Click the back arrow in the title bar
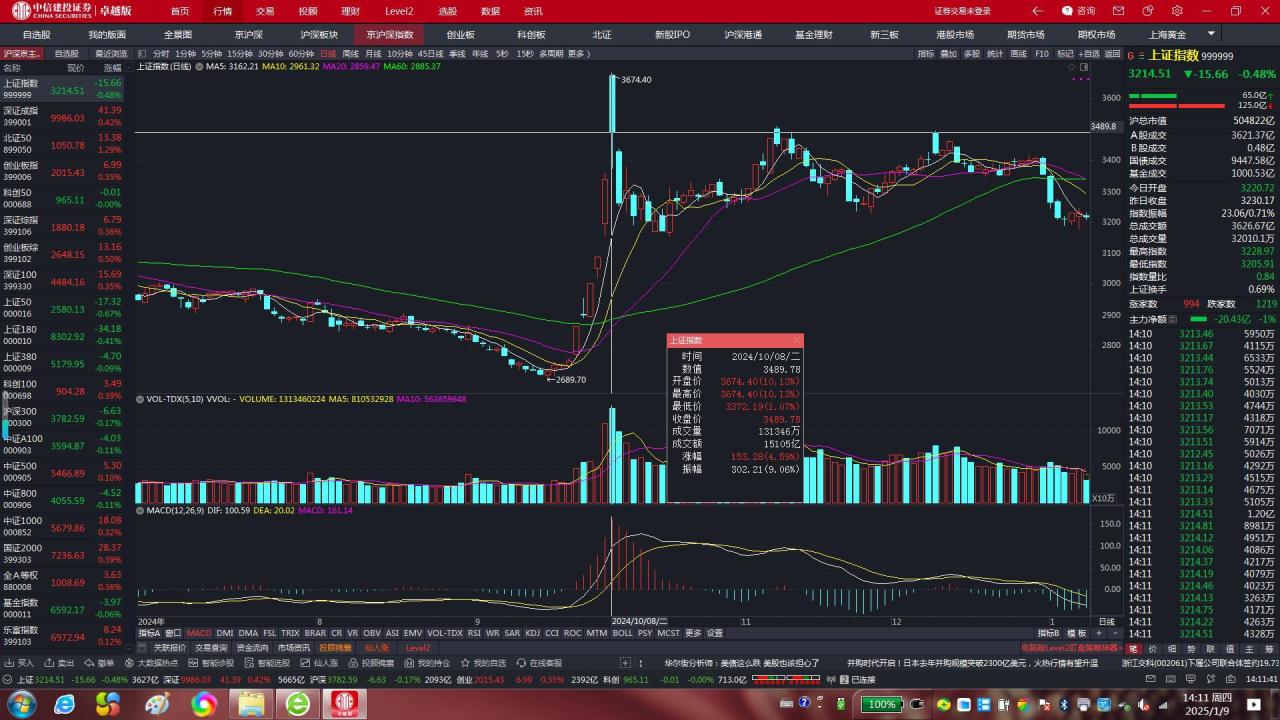This screenshot has width=1280, height=720. pyautogui.click(x=1038, y=11)
